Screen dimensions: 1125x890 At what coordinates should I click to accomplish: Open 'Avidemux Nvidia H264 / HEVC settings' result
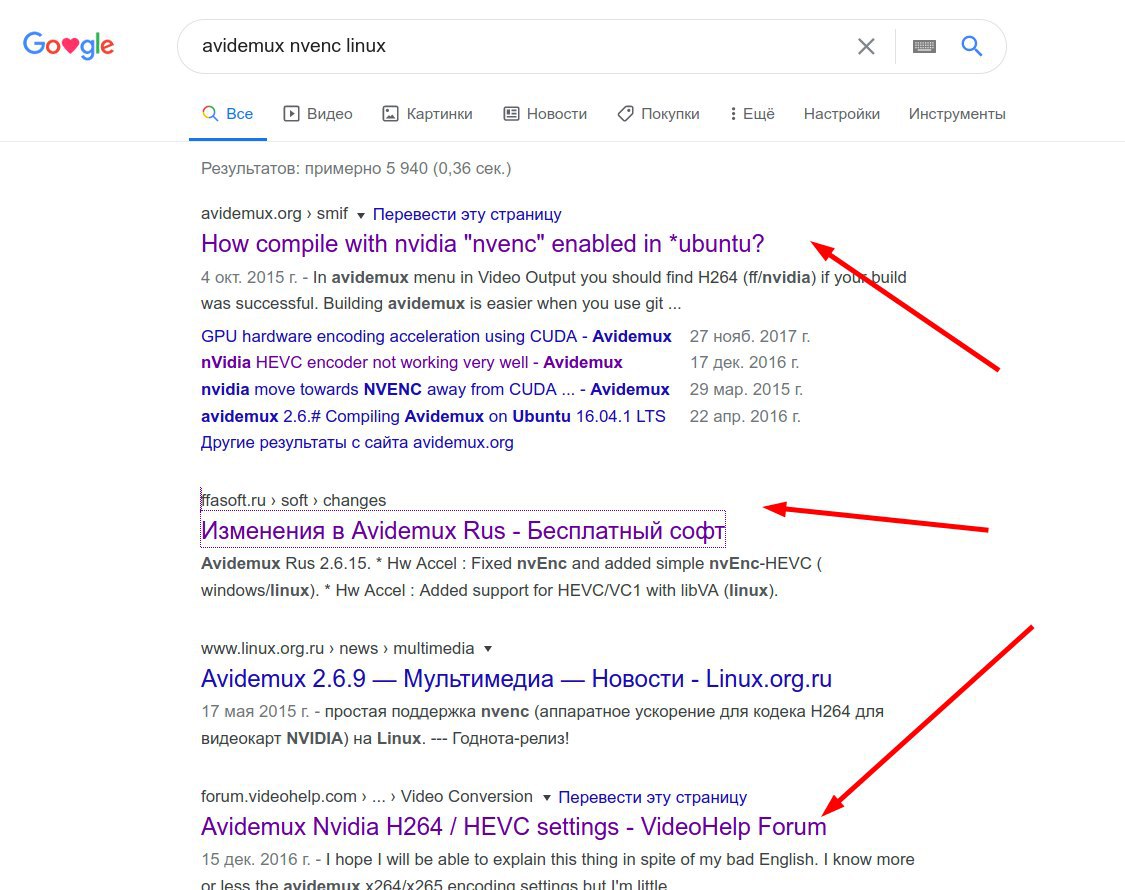[x=514, y=827]
